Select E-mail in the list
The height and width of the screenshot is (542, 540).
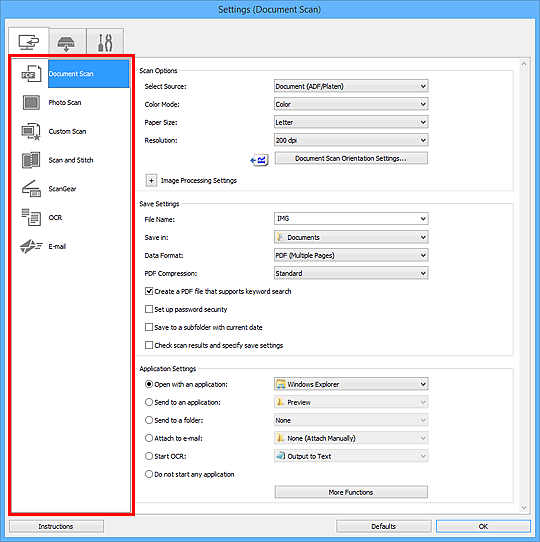[x=57, y=246]
